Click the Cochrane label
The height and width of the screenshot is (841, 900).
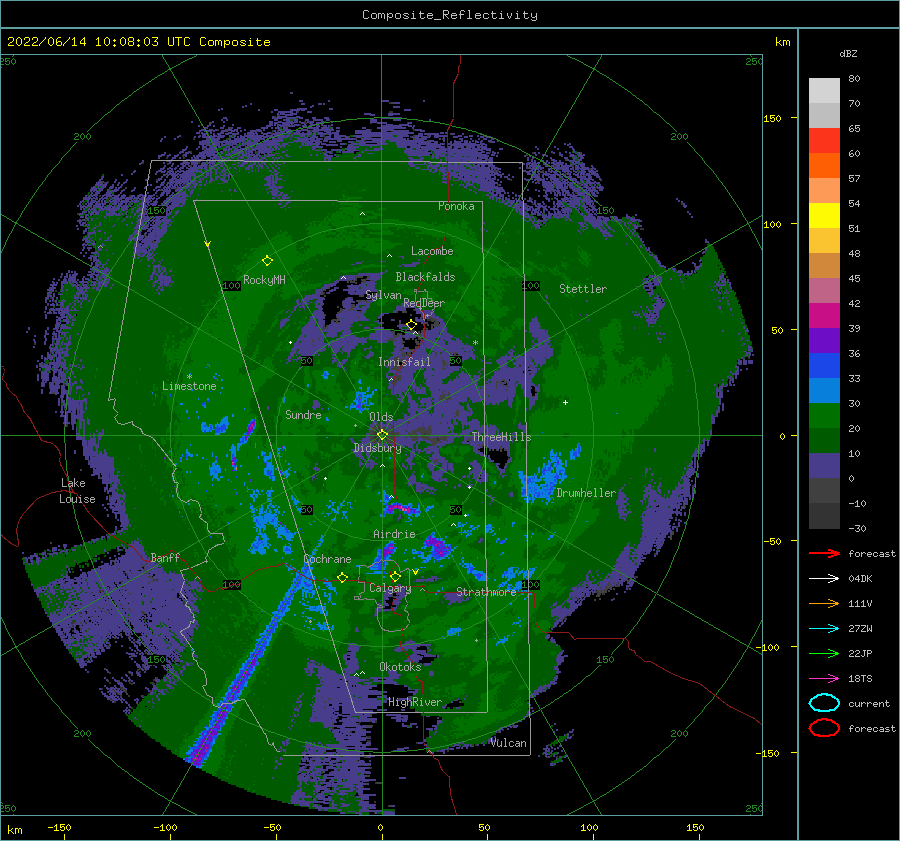(327, 559)
